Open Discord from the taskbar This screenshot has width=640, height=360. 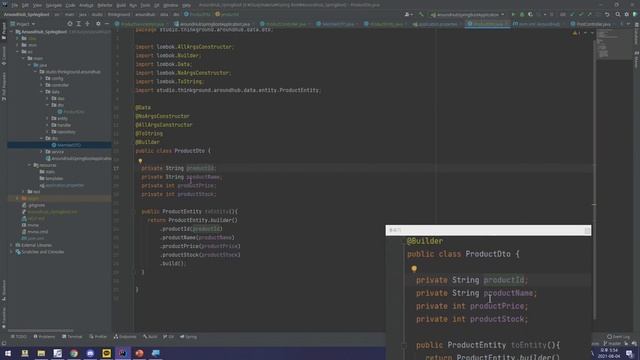90,353
